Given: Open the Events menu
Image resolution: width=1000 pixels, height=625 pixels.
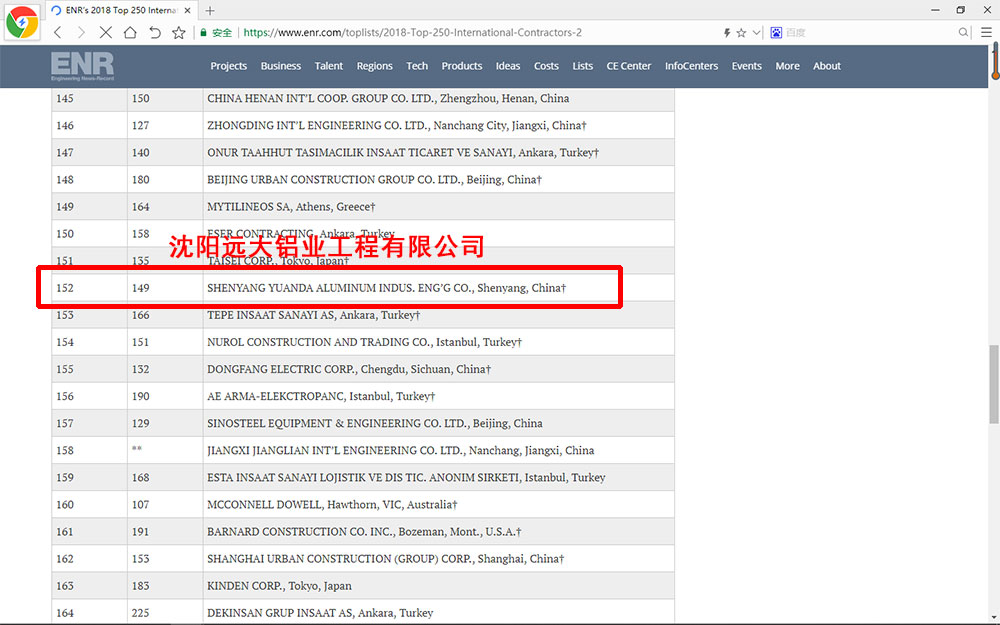Looking at the screenshot, I should pyautogui.click(x=746, y=66).
